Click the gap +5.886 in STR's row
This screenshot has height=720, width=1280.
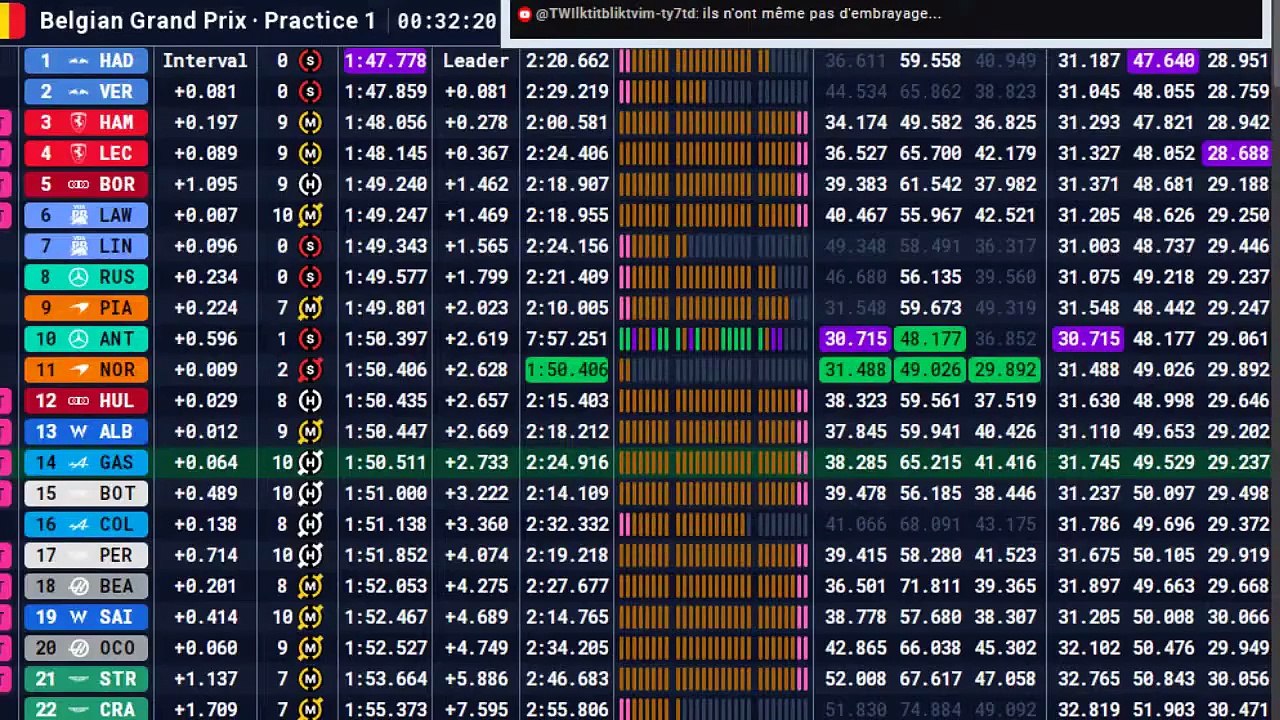click(x=475, y=680)
